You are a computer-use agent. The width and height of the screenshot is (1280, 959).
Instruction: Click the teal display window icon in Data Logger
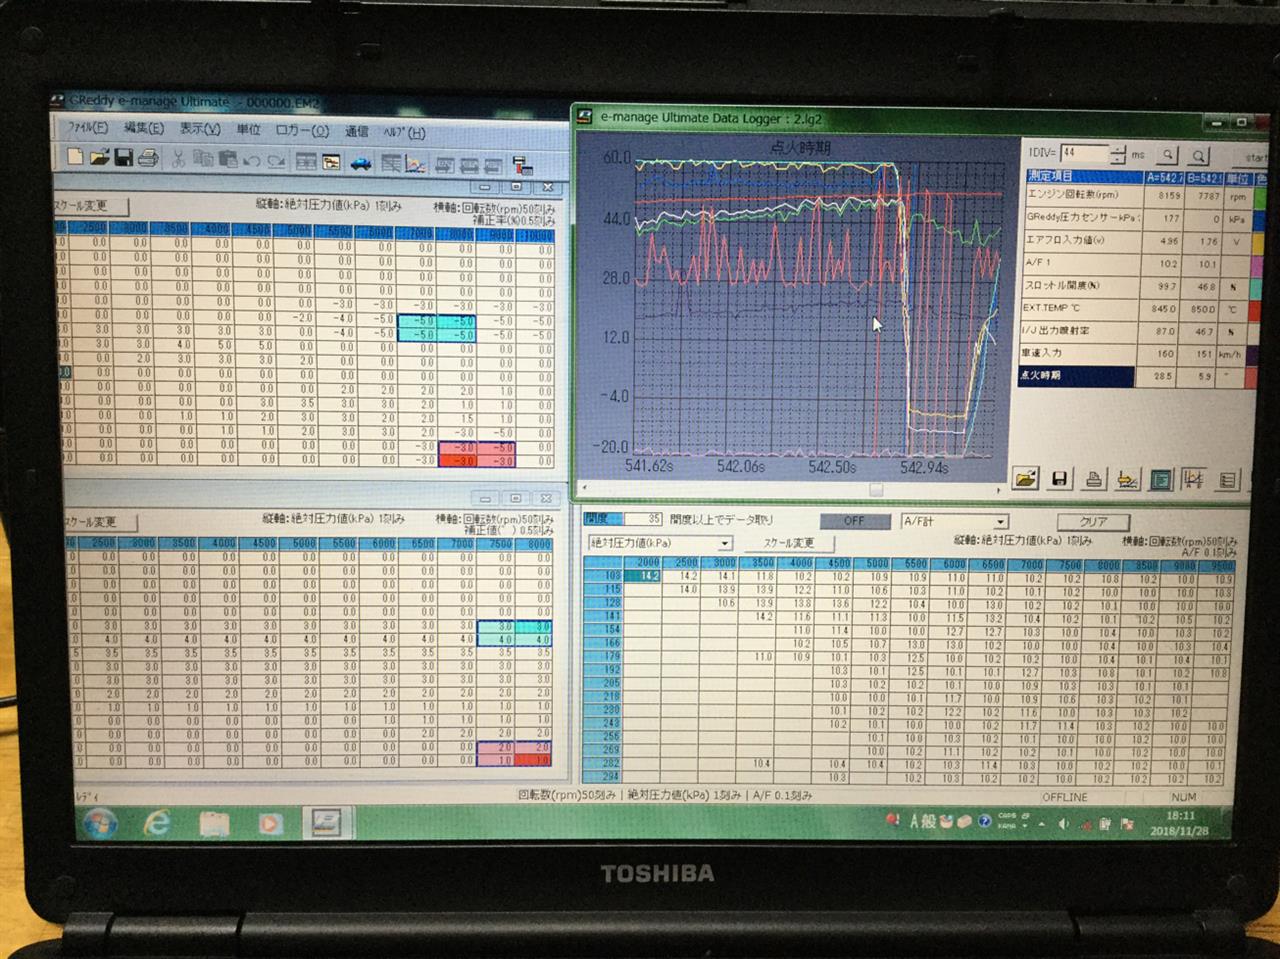point(1160,479)
